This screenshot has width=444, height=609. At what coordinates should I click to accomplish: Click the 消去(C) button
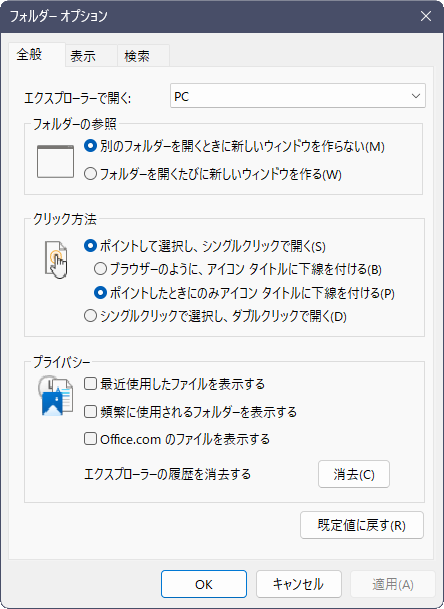354,474
